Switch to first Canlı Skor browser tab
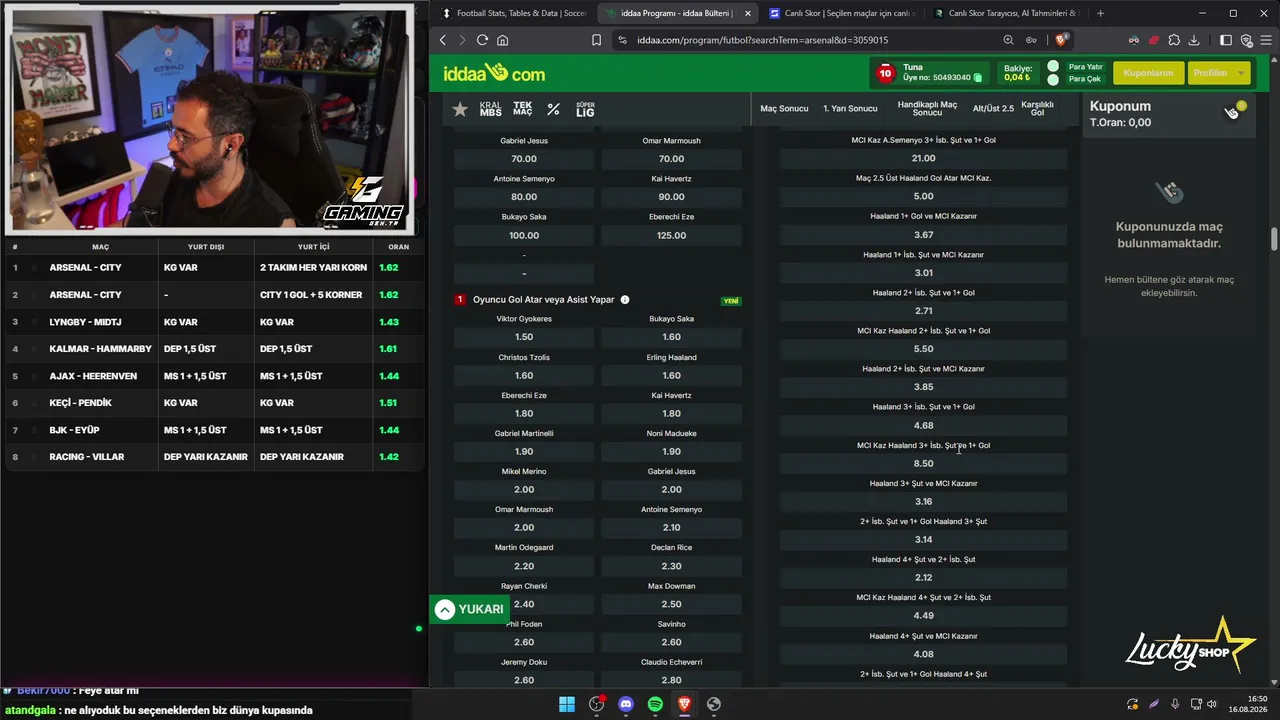The height and width of the screenshot is (720, 1280). pyautogui.click(x=841, y=13)
